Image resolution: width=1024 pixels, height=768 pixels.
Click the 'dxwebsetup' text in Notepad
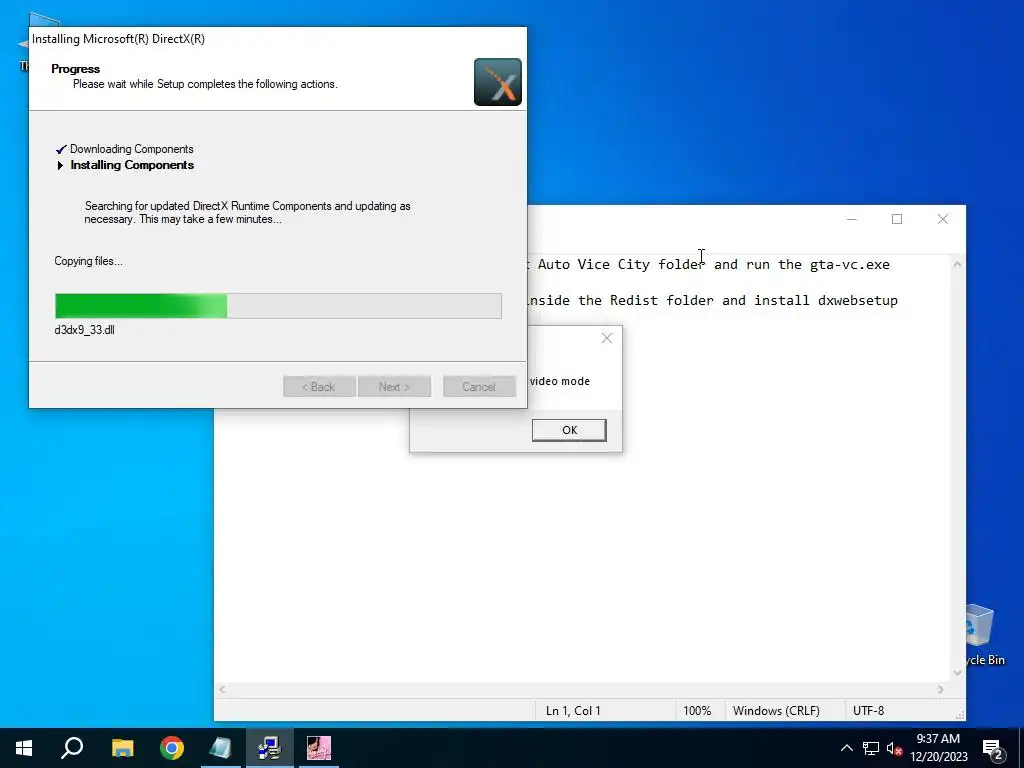[x=857, y=300]
